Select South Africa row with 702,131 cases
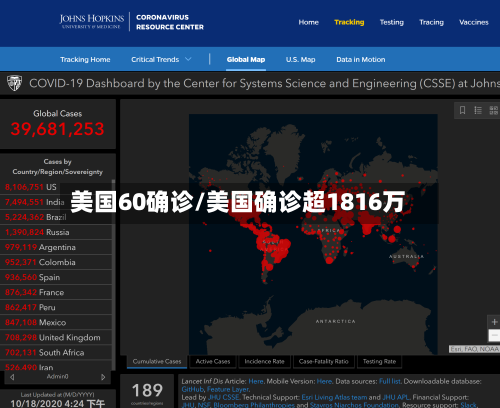The image size is (500, 408). pos(56,352)
